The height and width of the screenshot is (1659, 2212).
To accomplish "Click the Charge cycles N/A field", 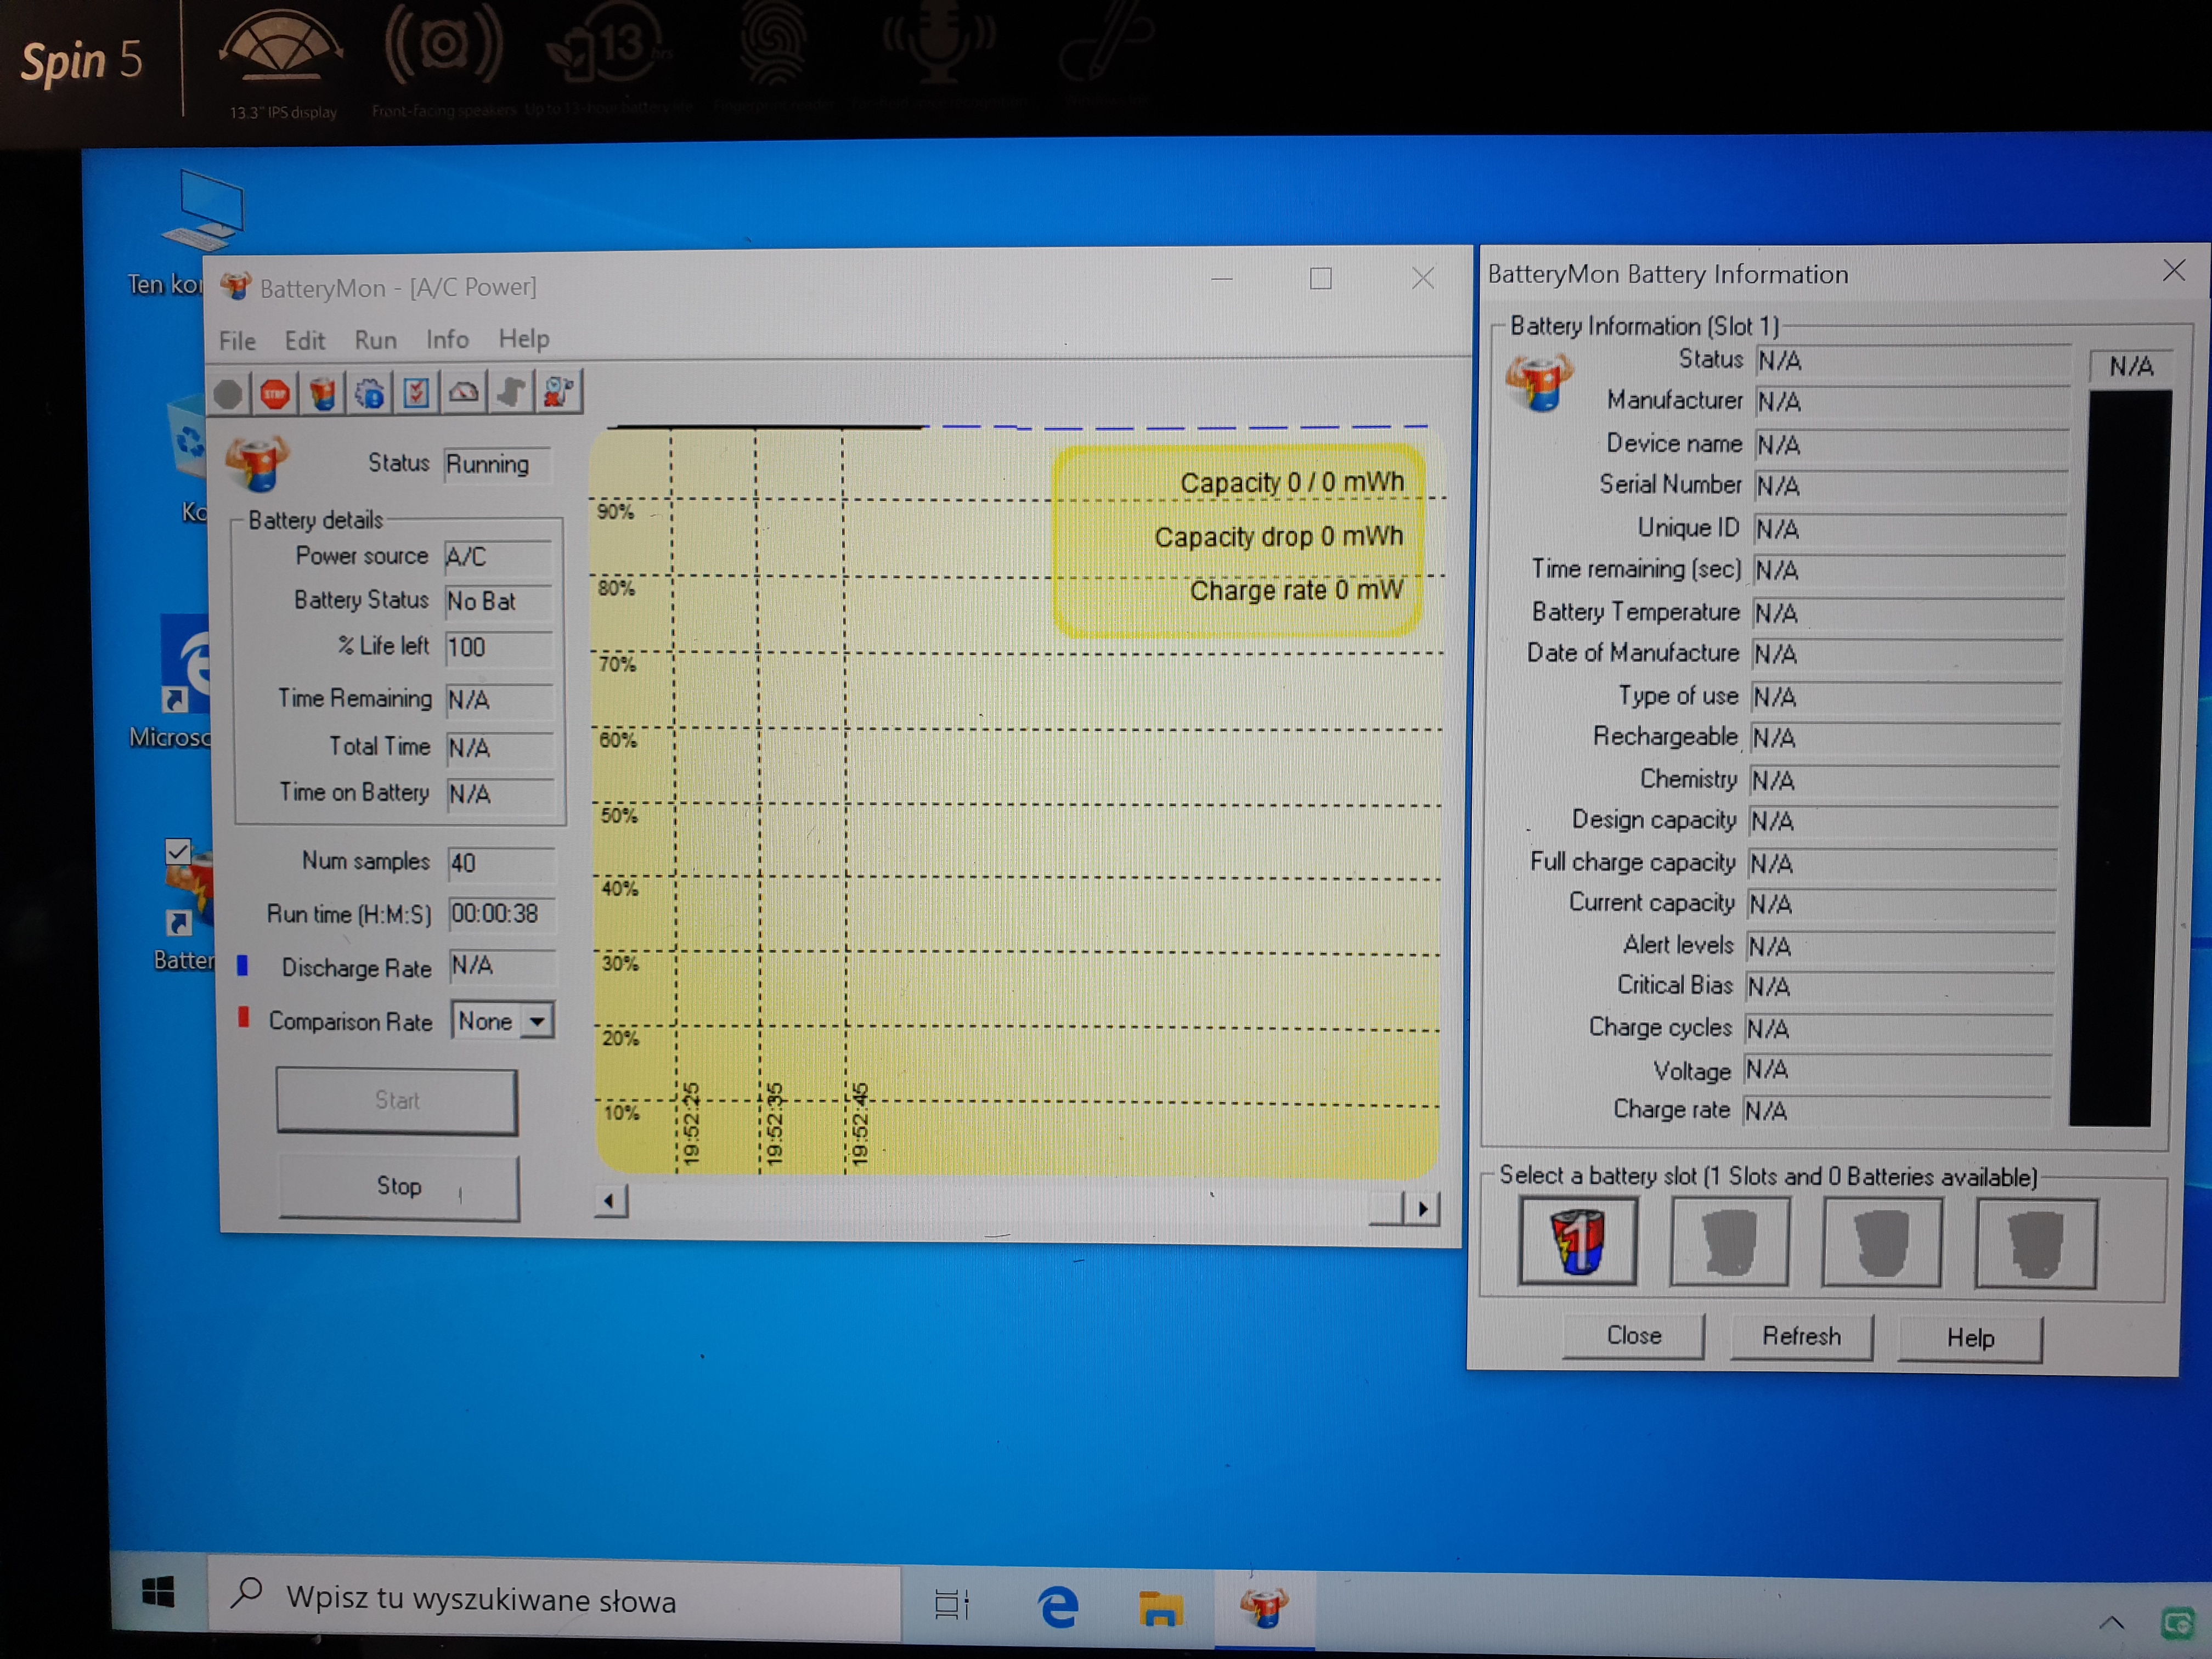I will (1899, 1029).
